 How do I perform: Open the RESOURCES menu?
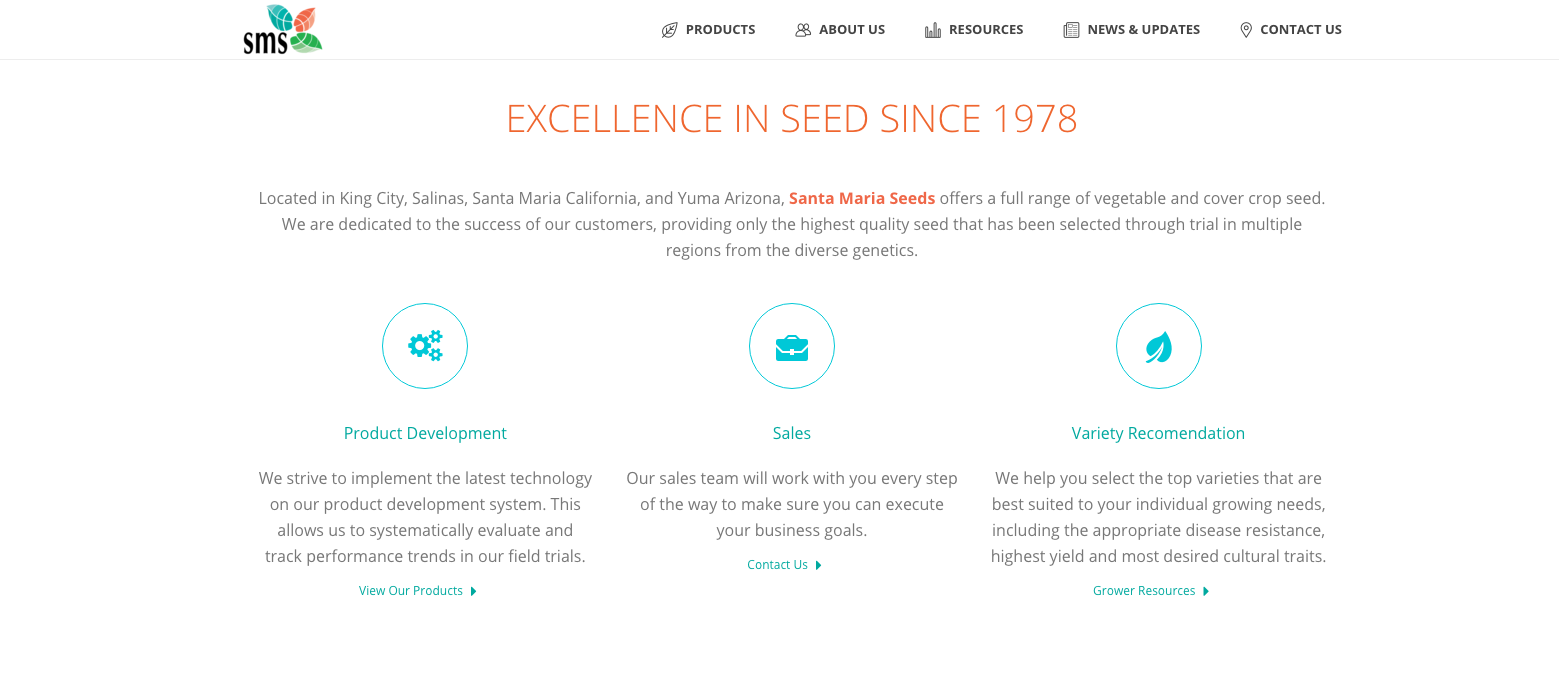(x=985, y=29)
